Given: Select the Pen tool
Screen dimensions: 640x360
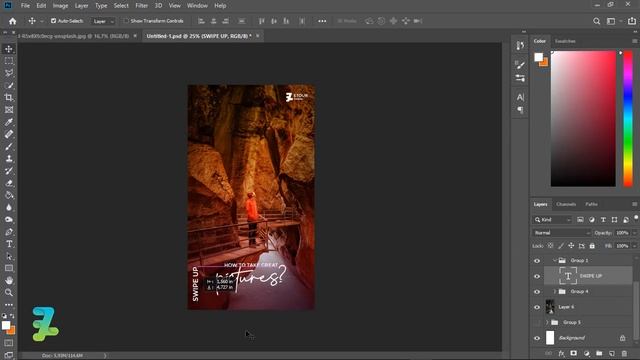Looking at the screenshot, I should tap(9, 232).
